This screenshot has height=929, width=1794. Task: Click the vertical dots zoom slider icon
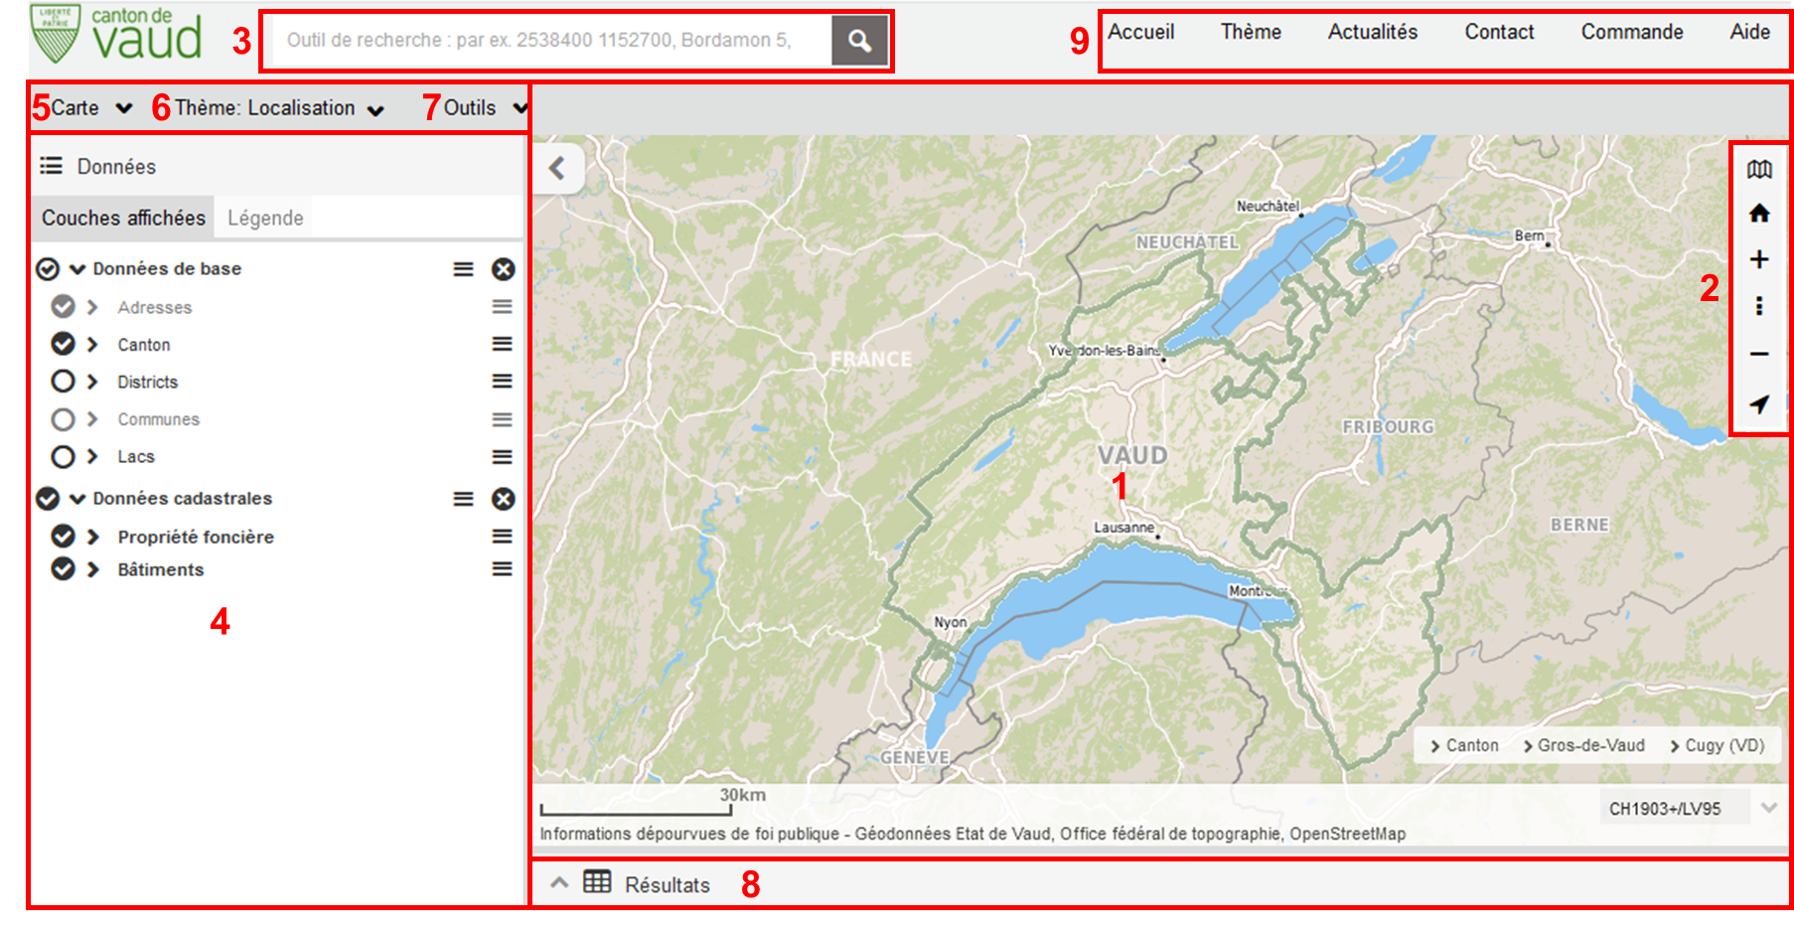click(x=1759, y=306)
